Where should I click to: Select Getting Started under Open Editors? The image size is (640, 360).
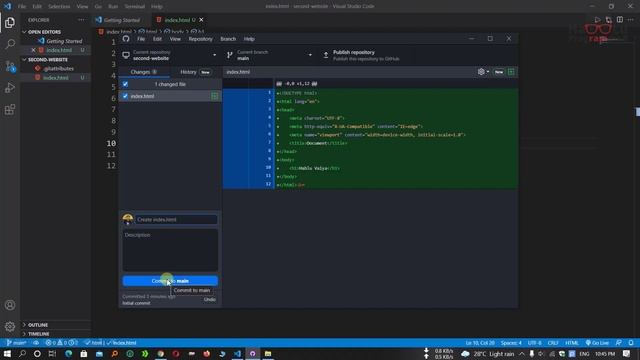pos(64,41)
